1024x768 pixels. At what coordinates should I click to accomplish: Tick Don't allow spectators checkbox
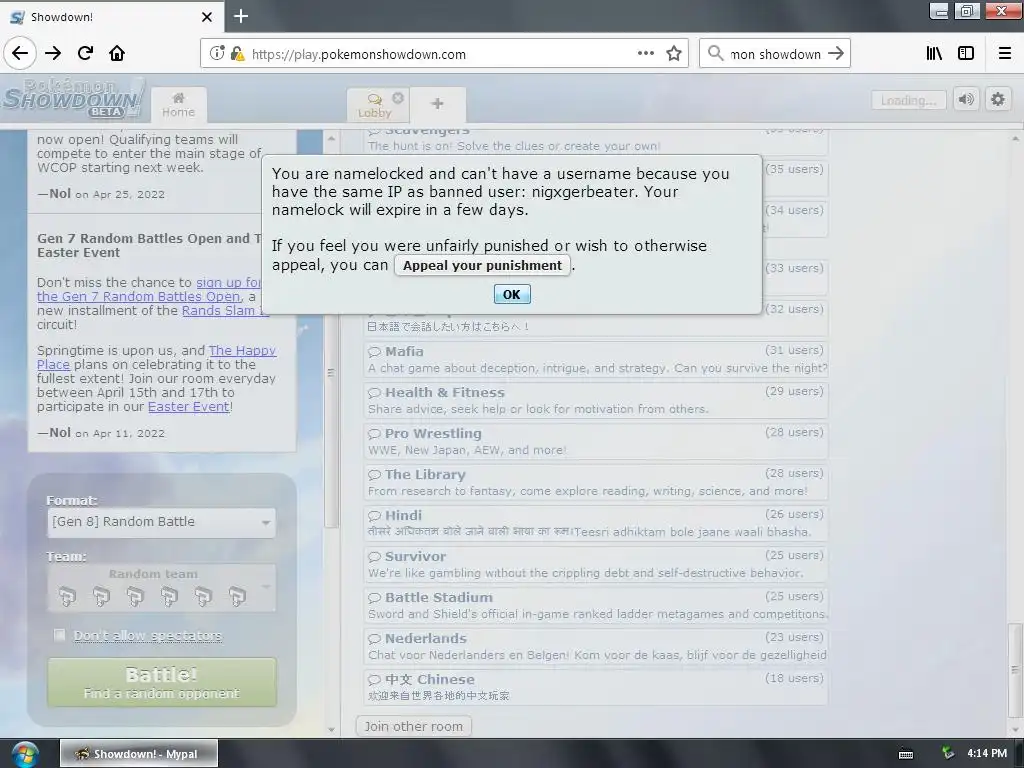[59, 635]
